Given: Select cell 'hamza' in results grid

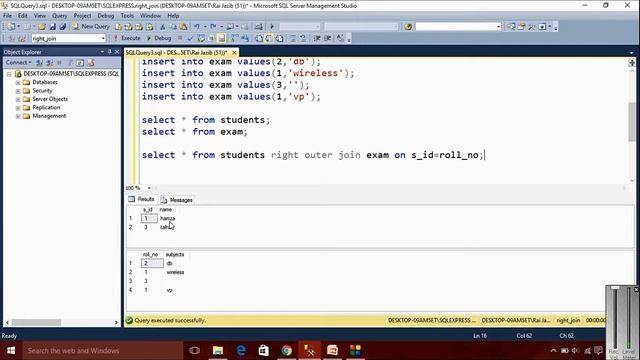Looking at the screenshot, I should click(x=167, y=218).
